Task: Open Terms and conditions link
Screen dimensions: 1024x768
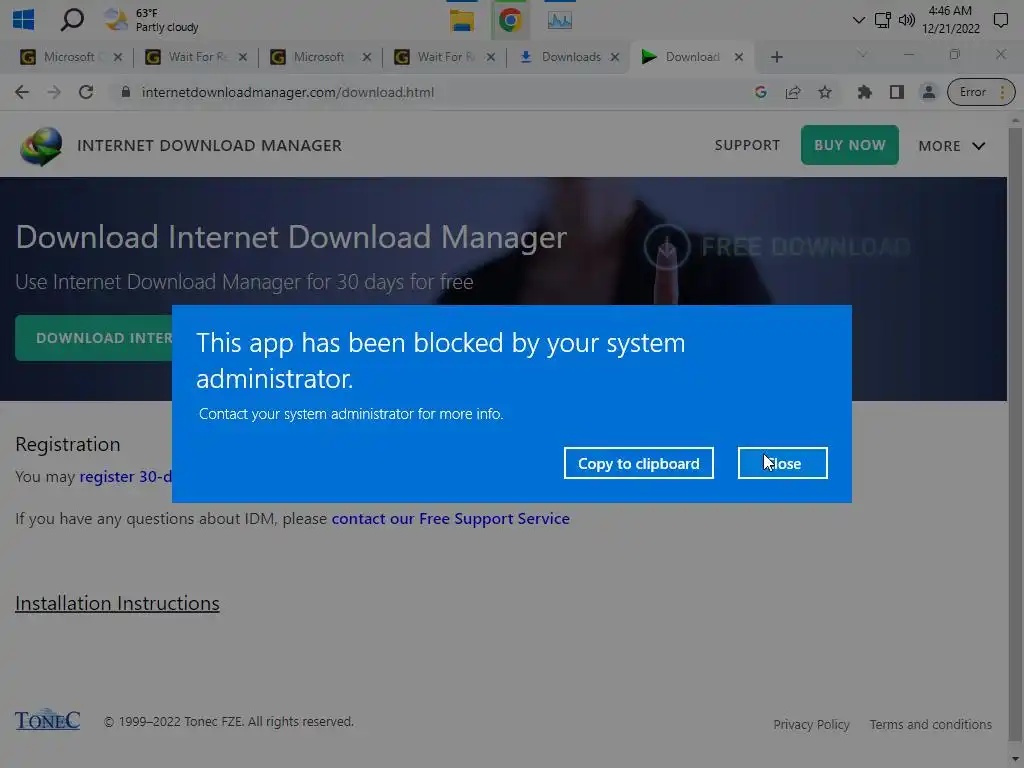Action: (930, 724)
